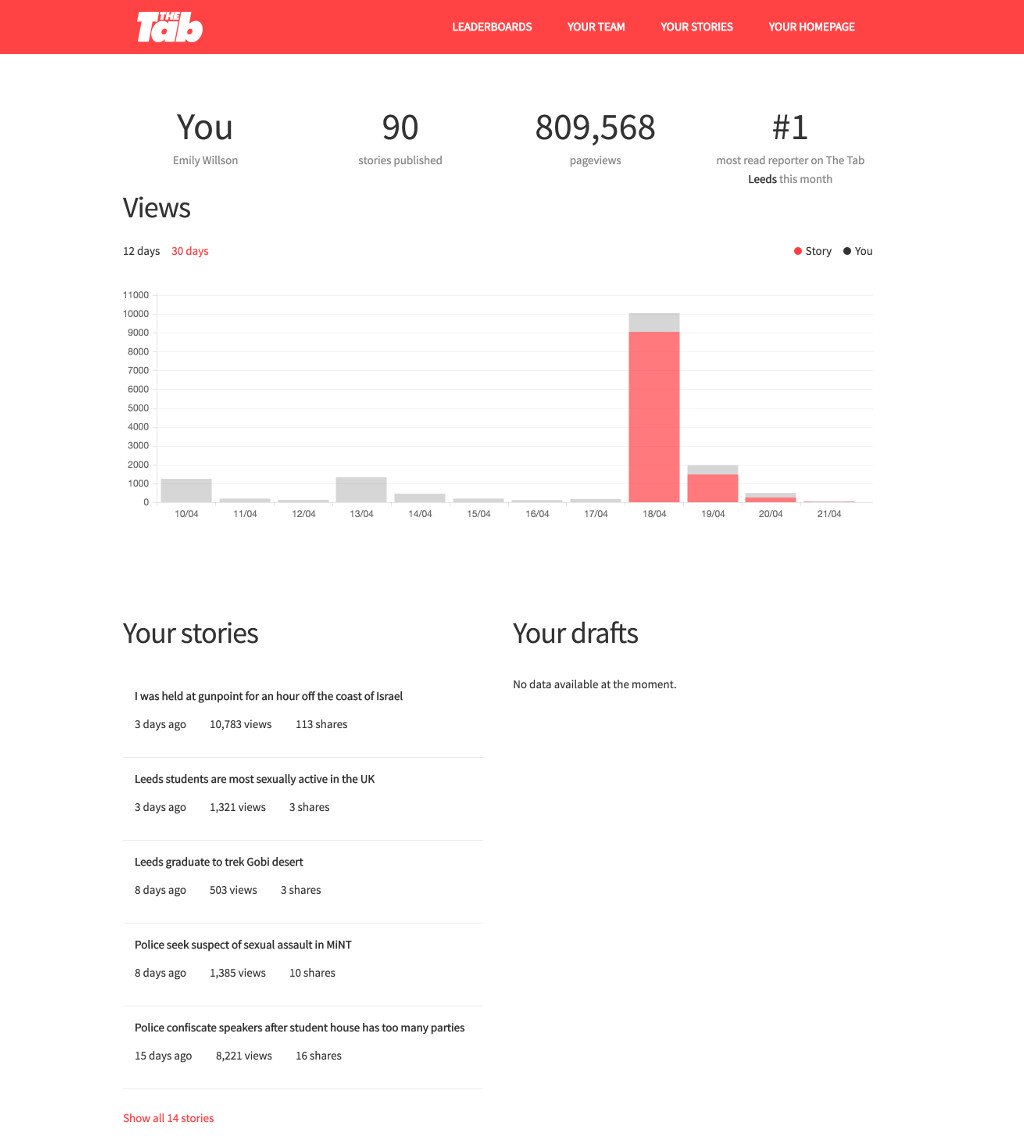Switch chart view to 30 days
Image resolution: width=1024 pixels, height=1142 pixels.
(189, 251)
